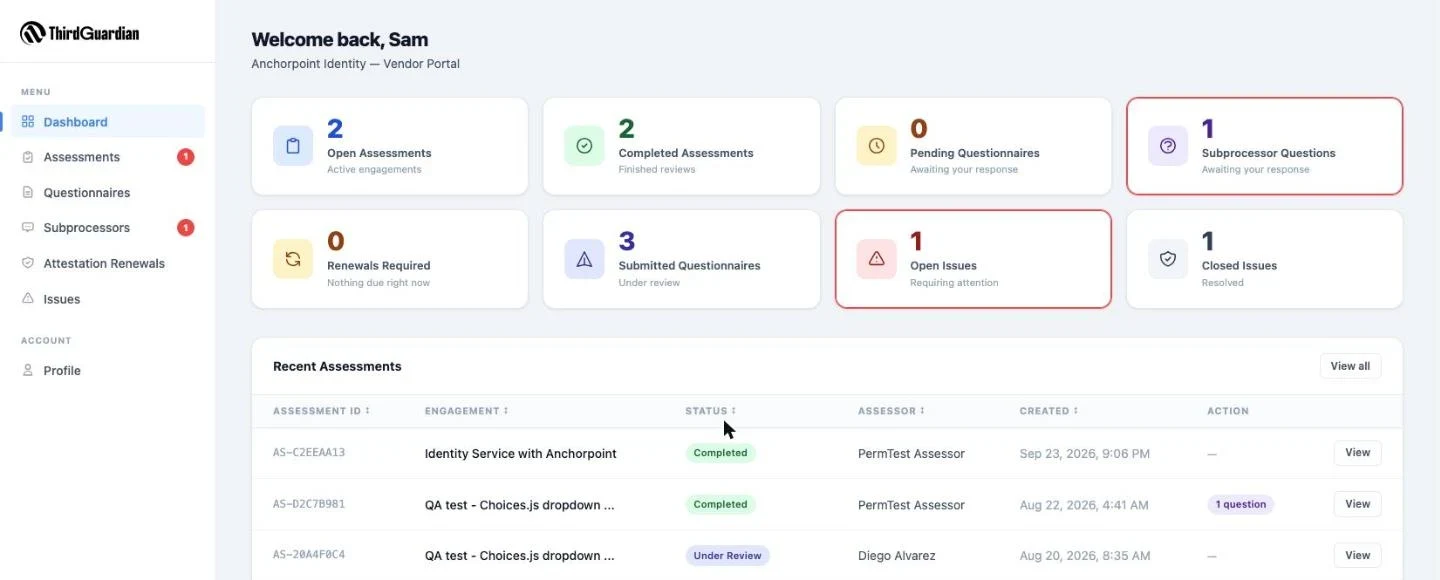Viewport: 1440px width, 580px height.
Task: Click the Pending Questionnaires label
Action: [975, 153]
